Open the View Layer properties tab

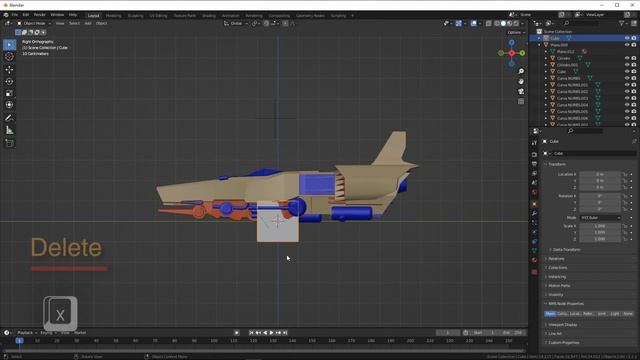tap(534, 173)
